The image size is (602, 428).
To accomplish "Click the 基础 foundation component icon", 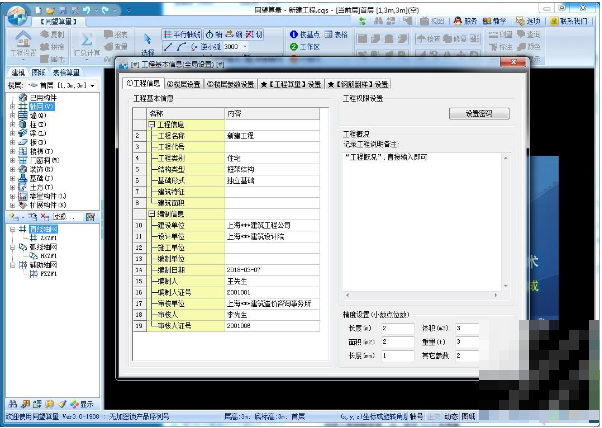I will click(x=22, y=178).
